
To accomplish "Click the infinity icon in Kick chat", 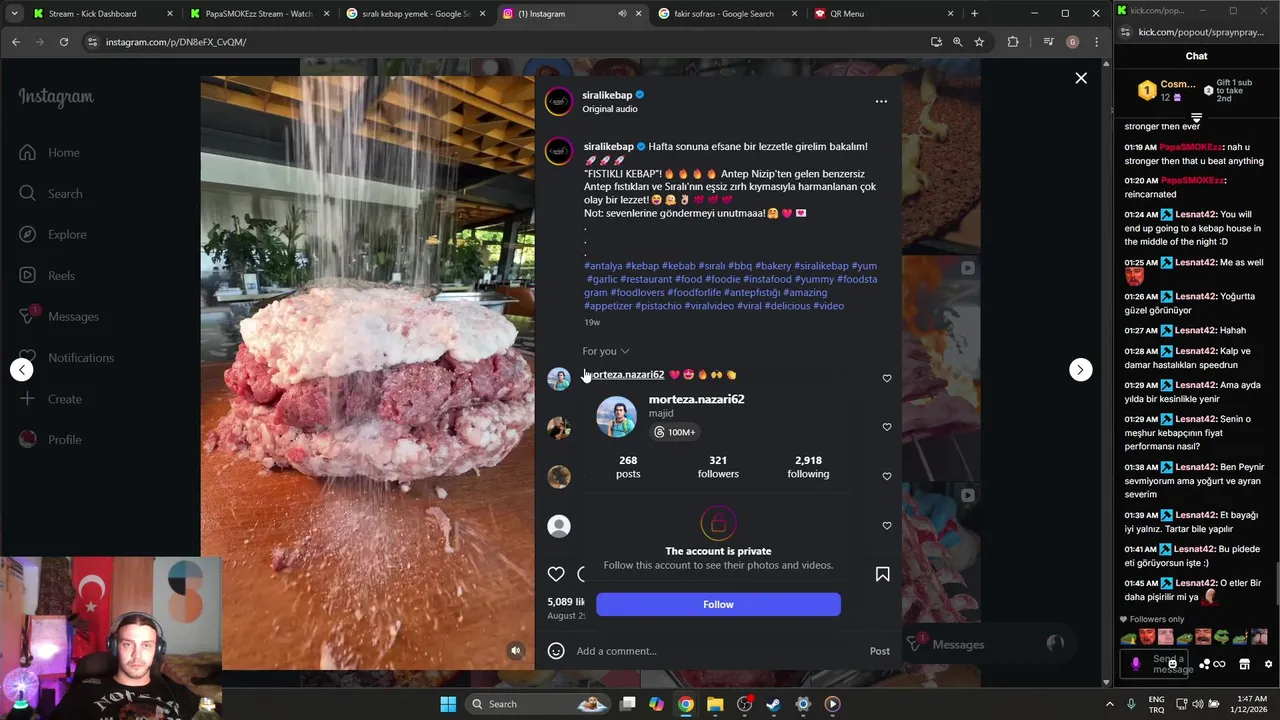I will click(x=1219, y=664).
